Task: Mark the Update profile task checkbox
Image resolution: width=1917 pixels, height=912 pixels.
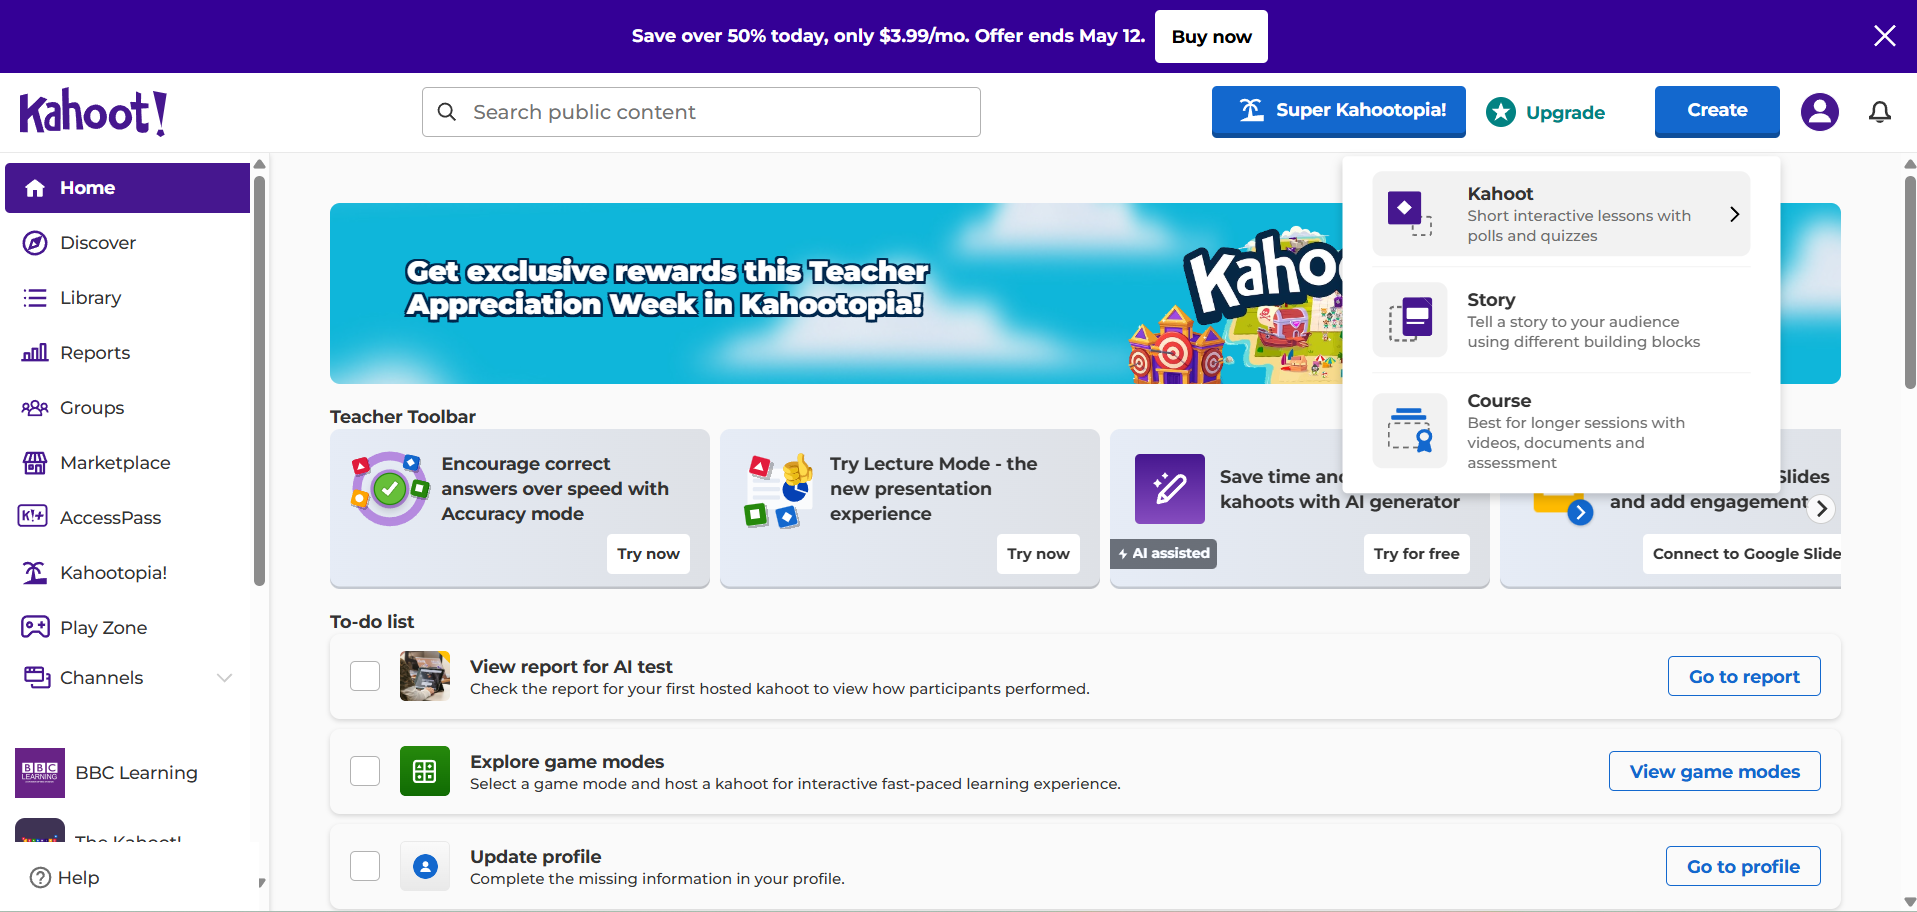Action: [365, 866]
